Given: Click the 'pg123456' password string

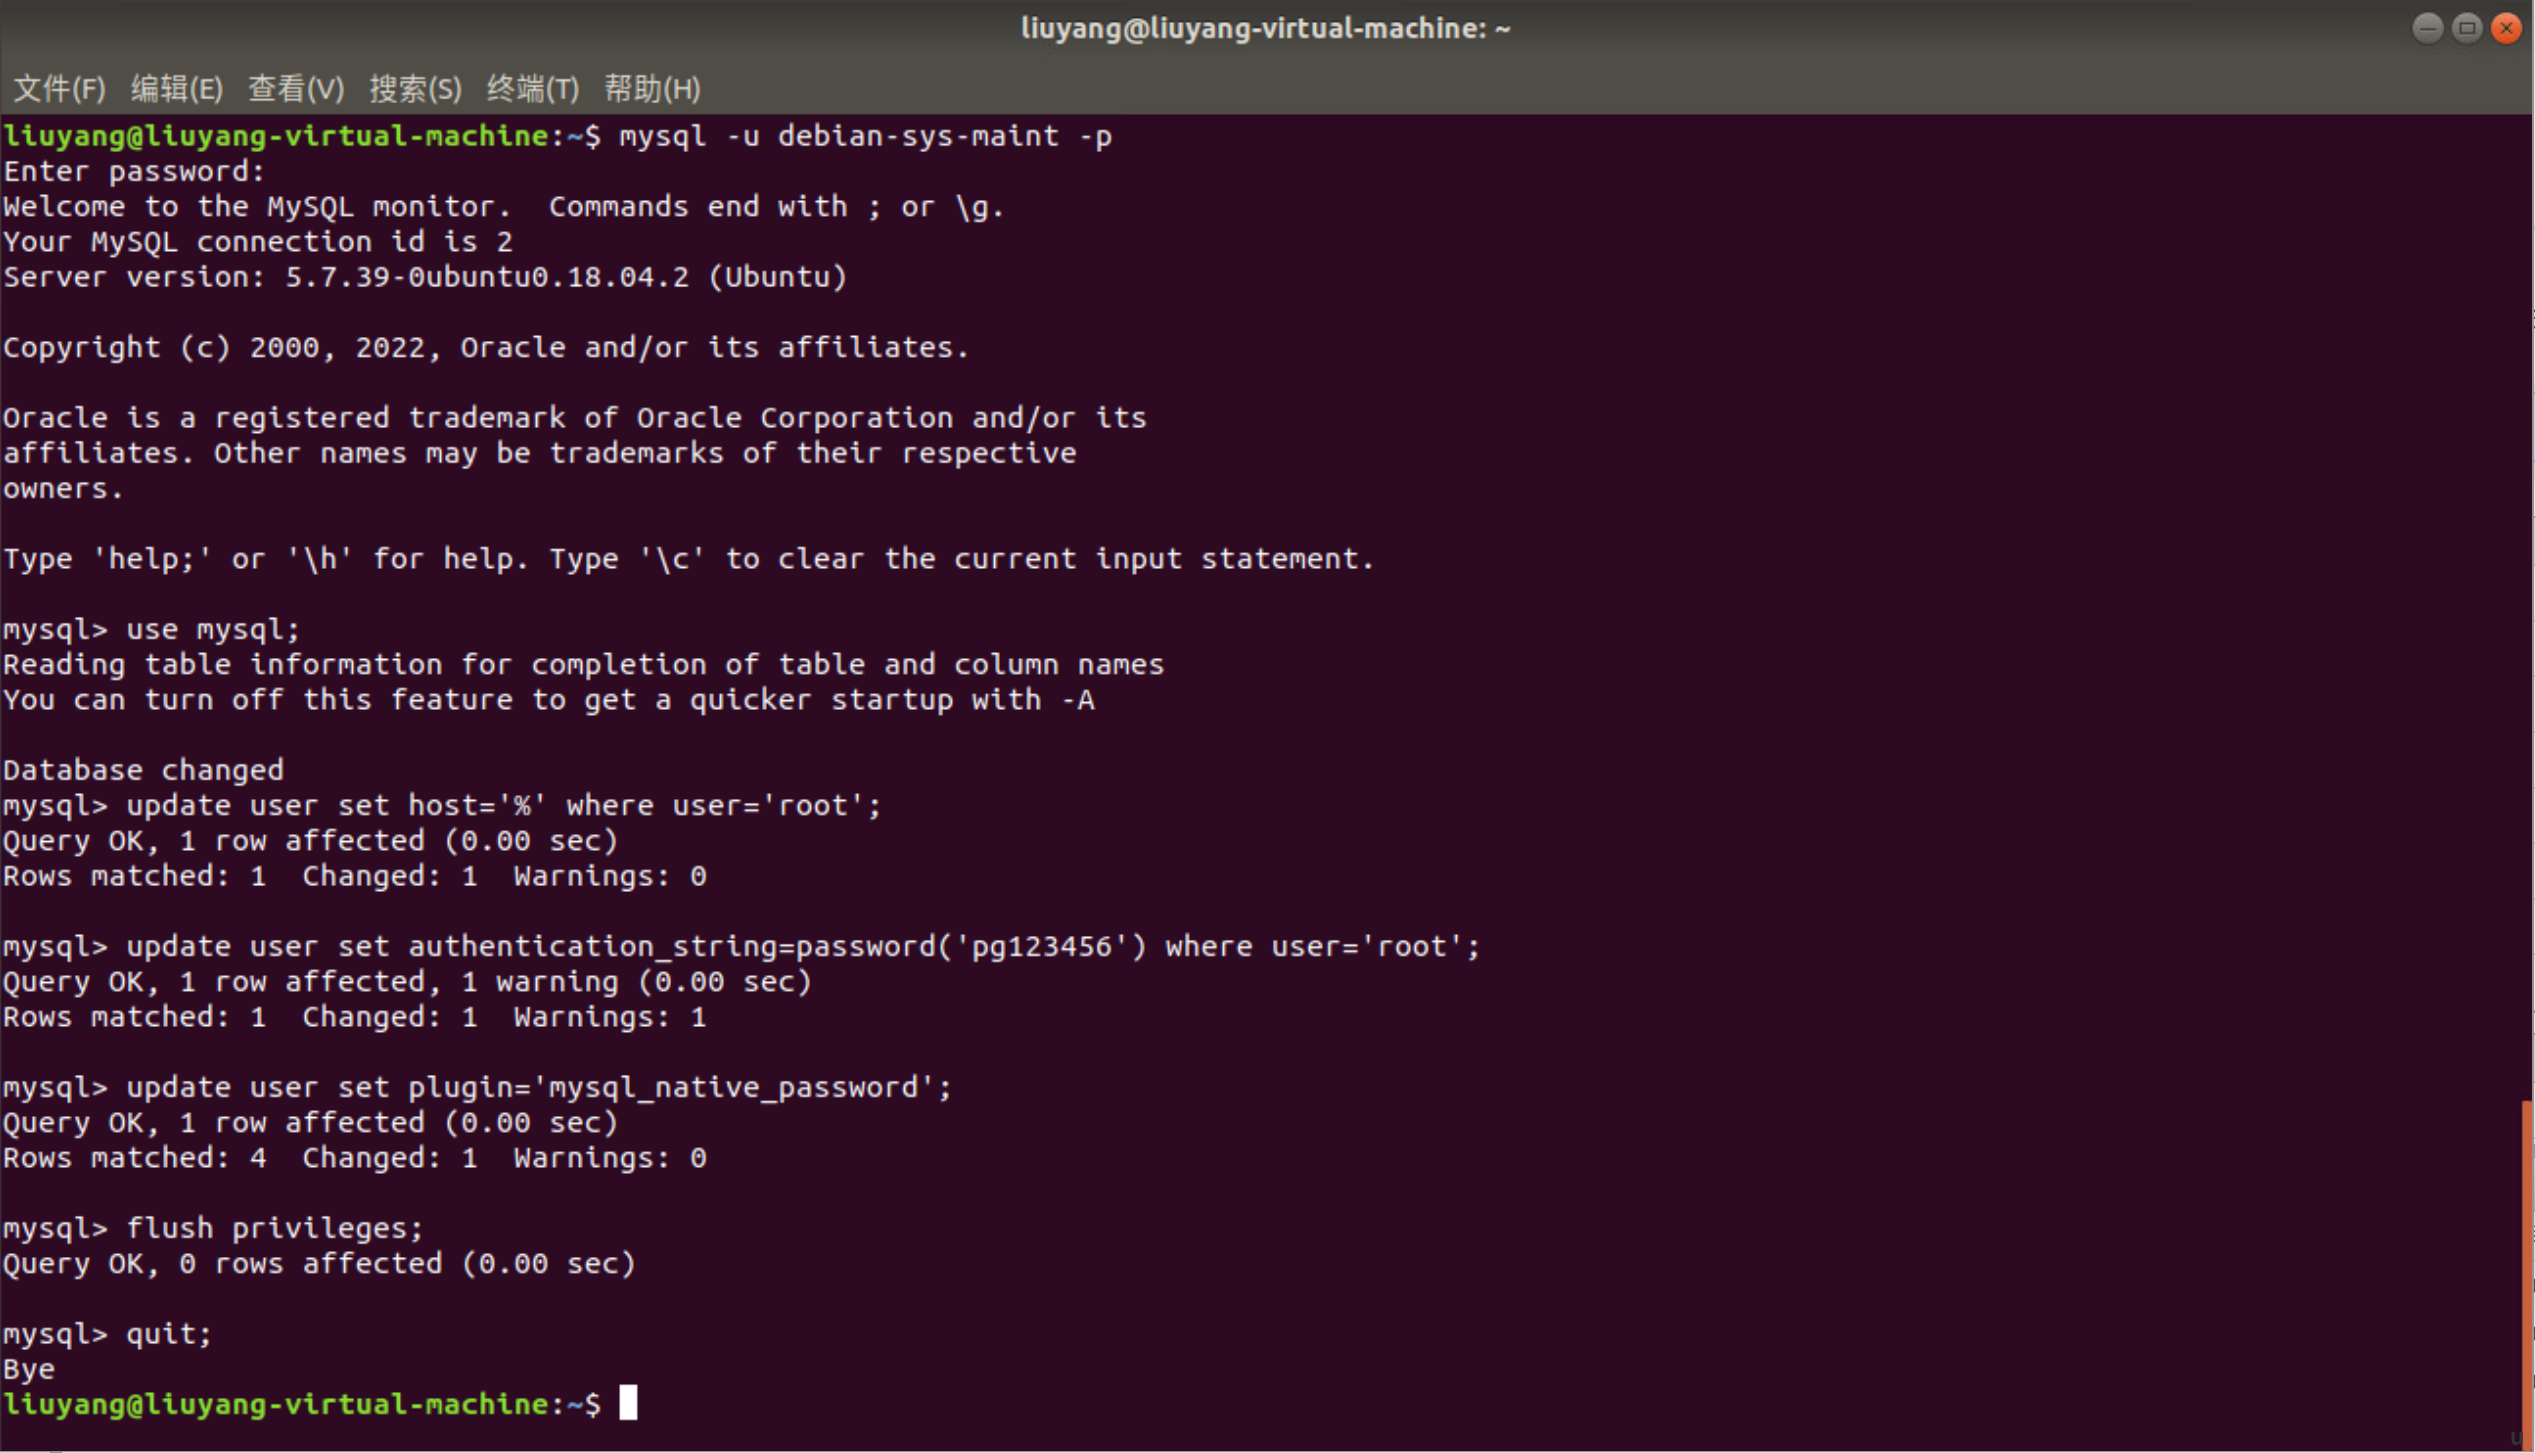Looking at the screenshot, I should [x=1043, y=946].
